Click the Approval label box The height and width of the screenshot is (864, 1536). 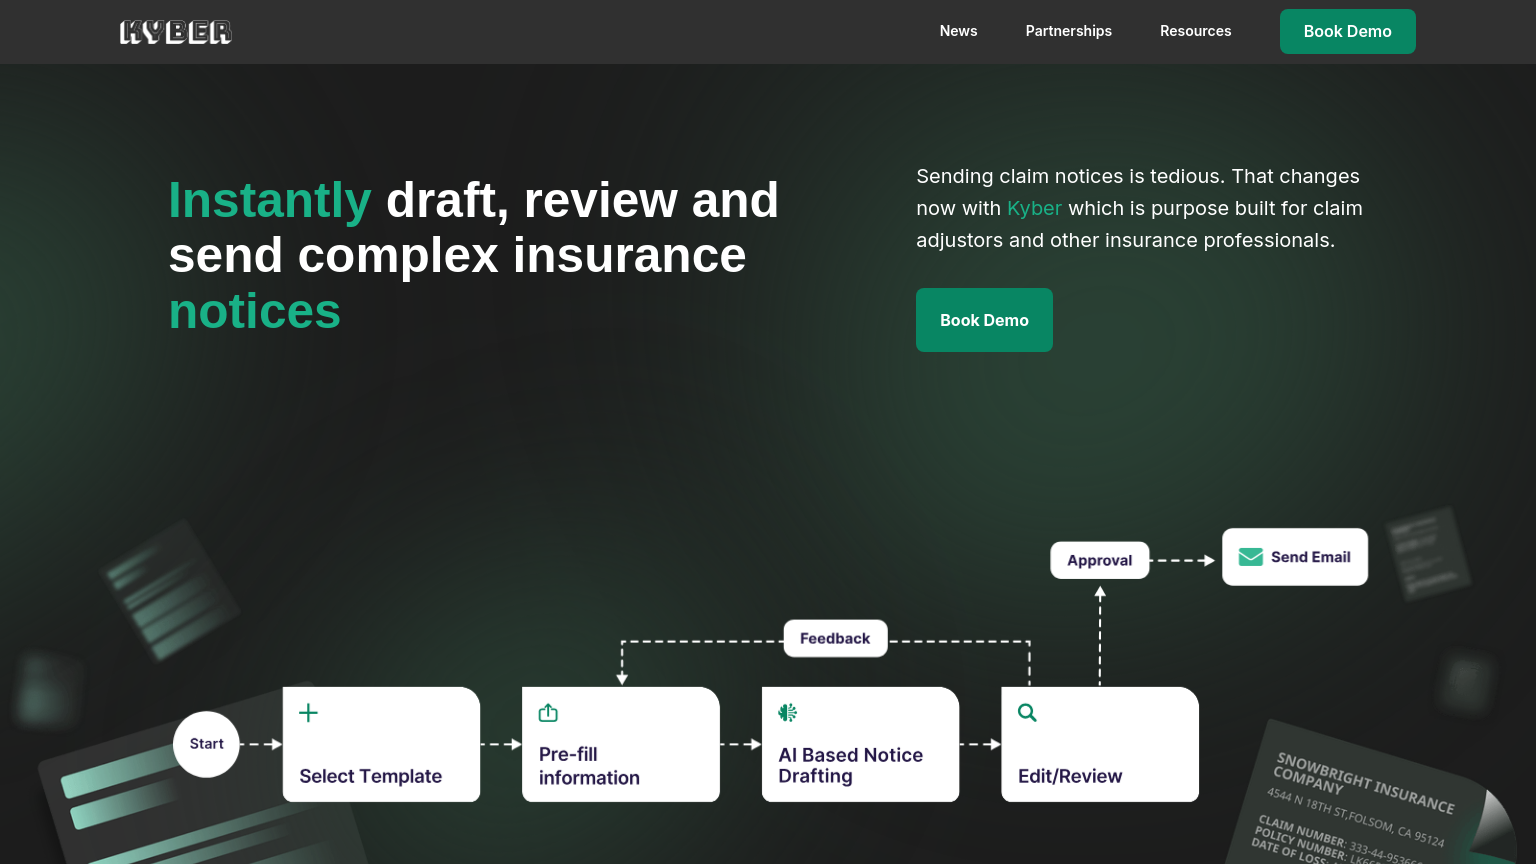coord(1099,560)
